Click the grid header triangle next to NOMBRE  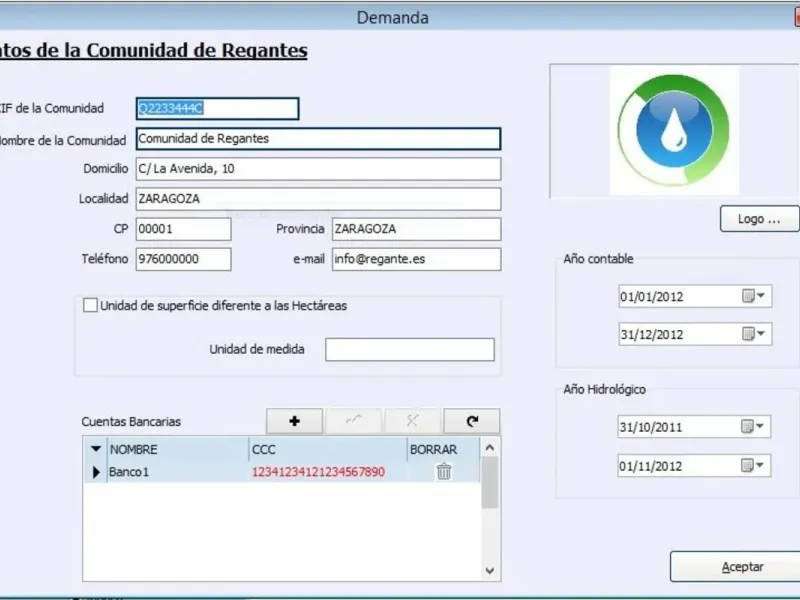point(96,449)
